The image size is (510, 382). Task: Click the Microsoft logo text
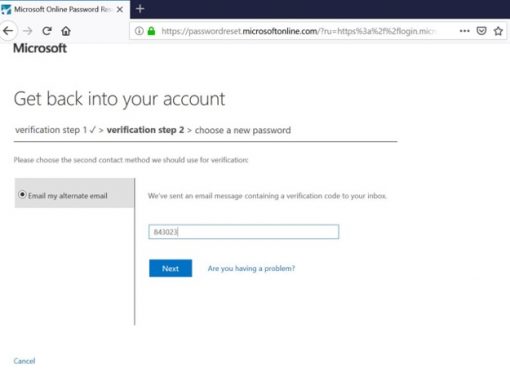(x=40, y=48)
